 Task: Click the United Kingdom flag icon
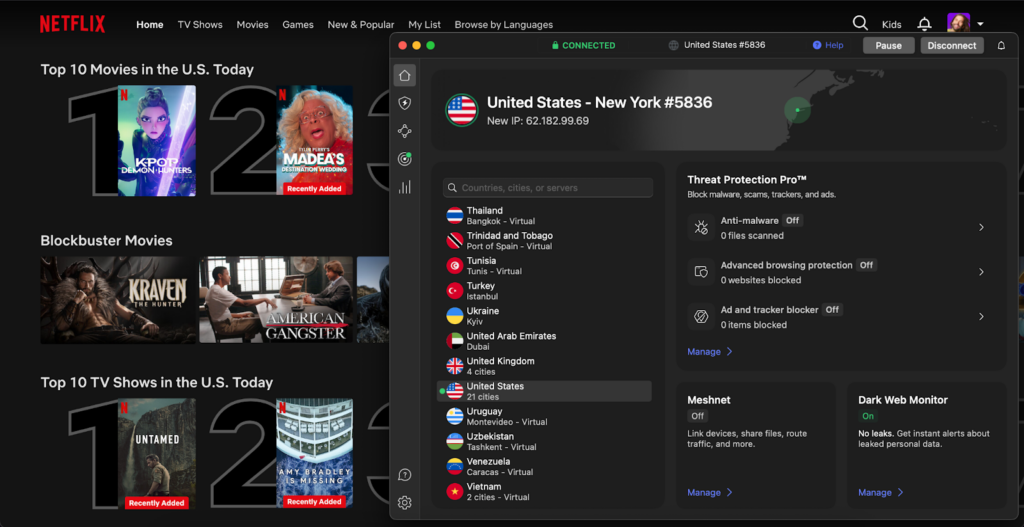point(455,366)
